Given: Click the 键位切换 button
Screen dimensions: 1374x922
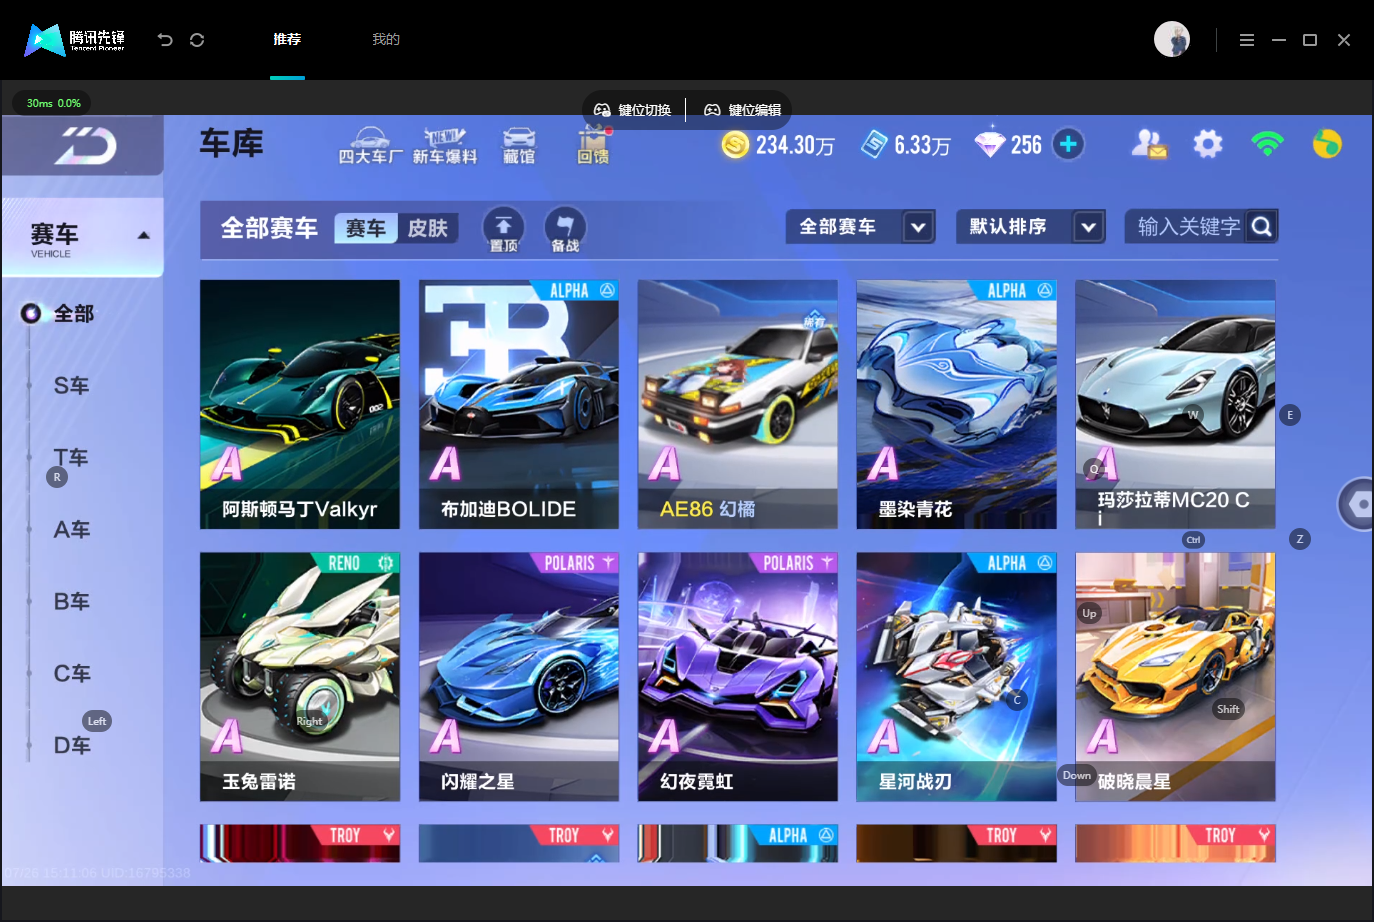Looking at the screenshot, I should click(x=632, y=110).
